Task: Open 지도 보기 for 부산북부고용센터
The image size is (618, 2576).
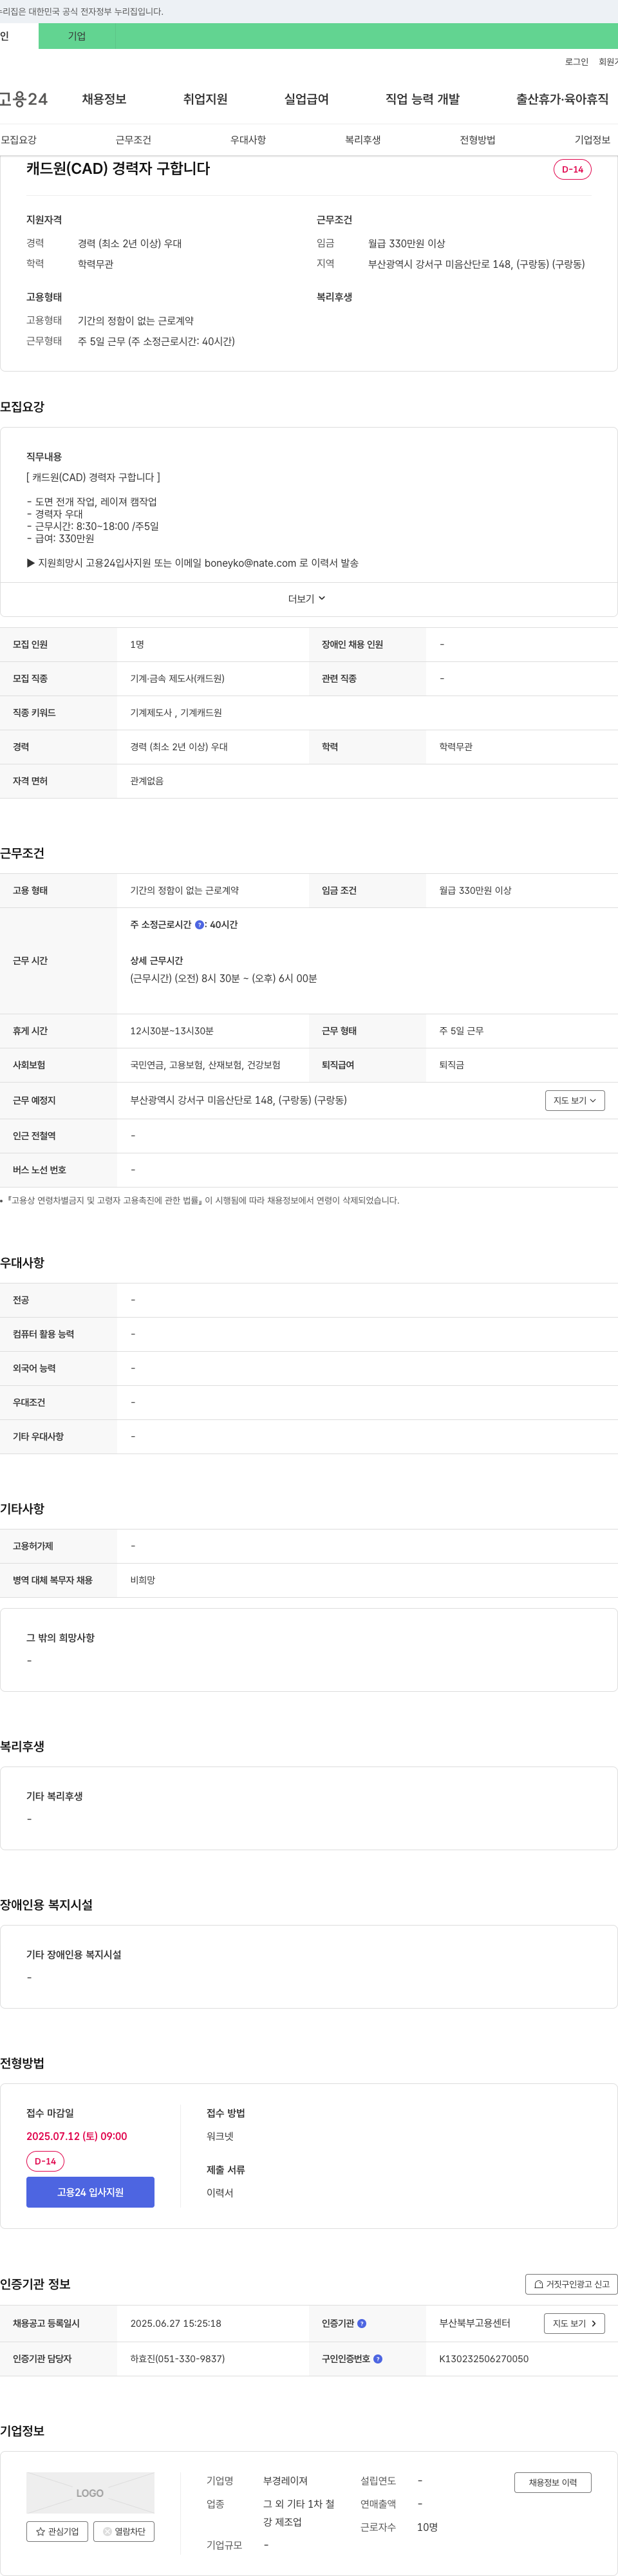Action: tap(574, 2323)
